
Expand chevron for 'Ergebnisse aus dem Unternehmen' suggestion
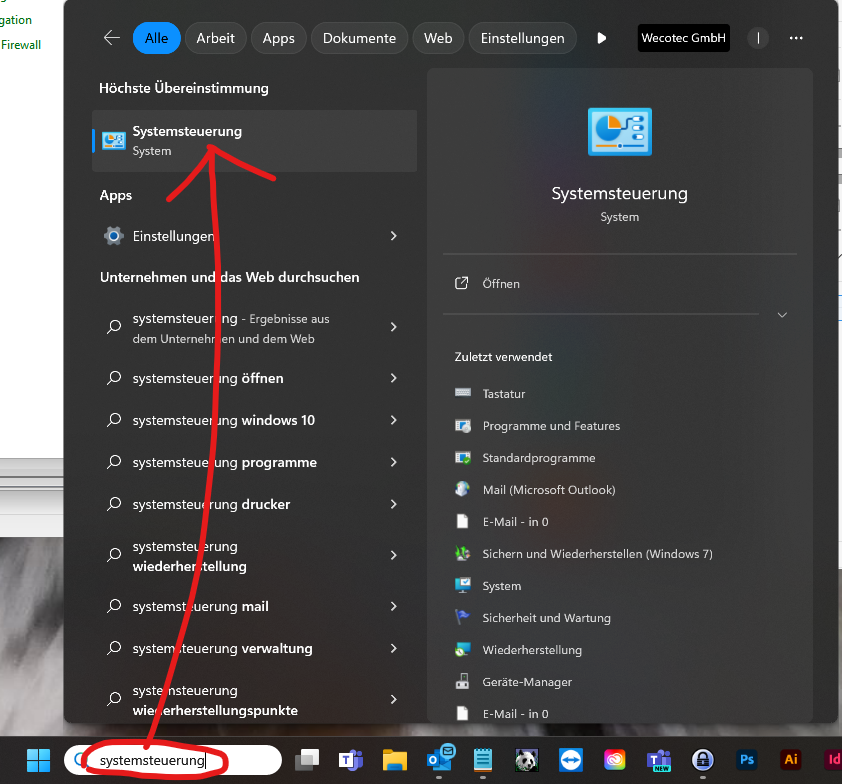394,327
